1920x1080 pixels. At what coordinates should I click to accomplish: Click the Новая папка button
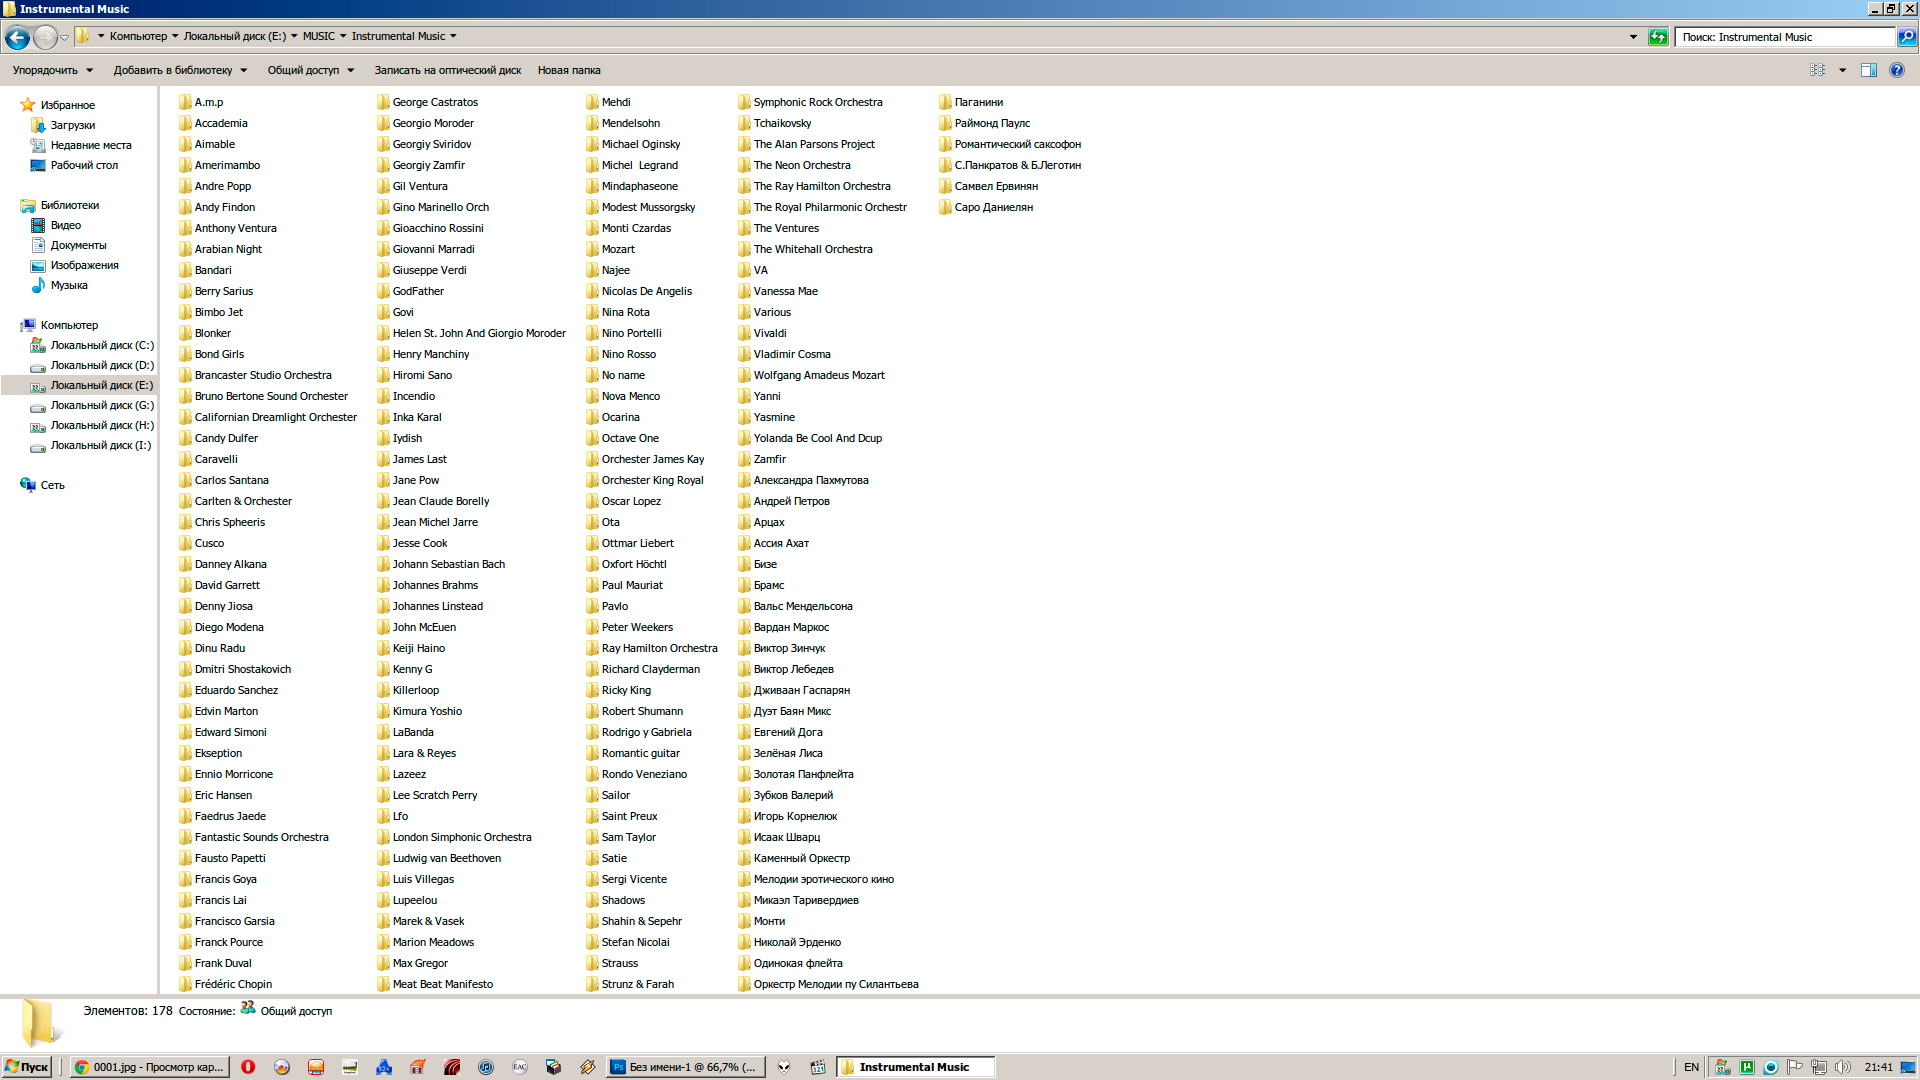point(569,70)
